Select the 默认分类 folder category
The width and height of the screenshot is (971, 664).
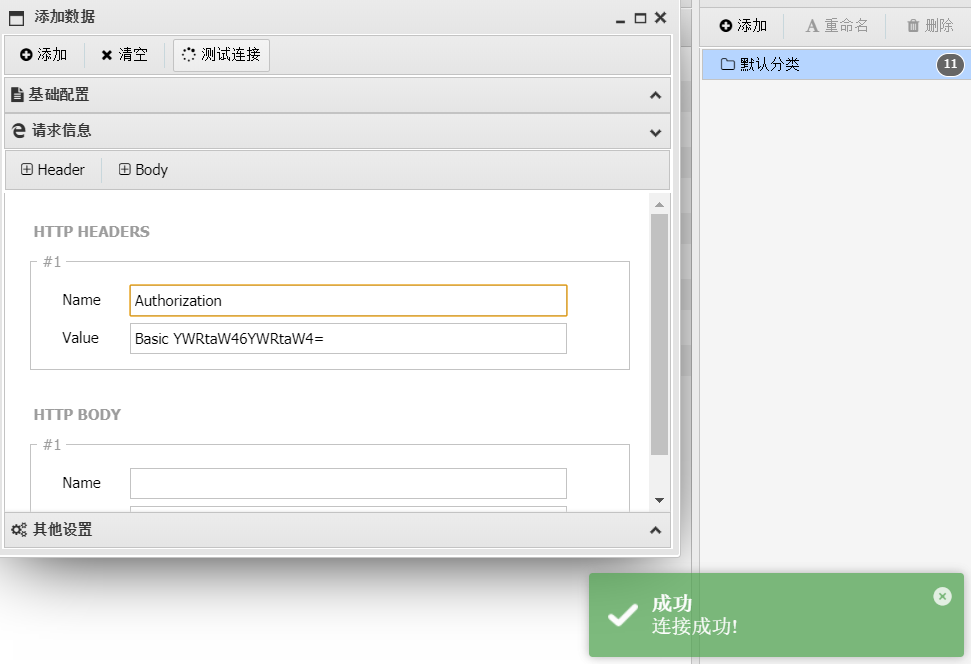[770, 65]
